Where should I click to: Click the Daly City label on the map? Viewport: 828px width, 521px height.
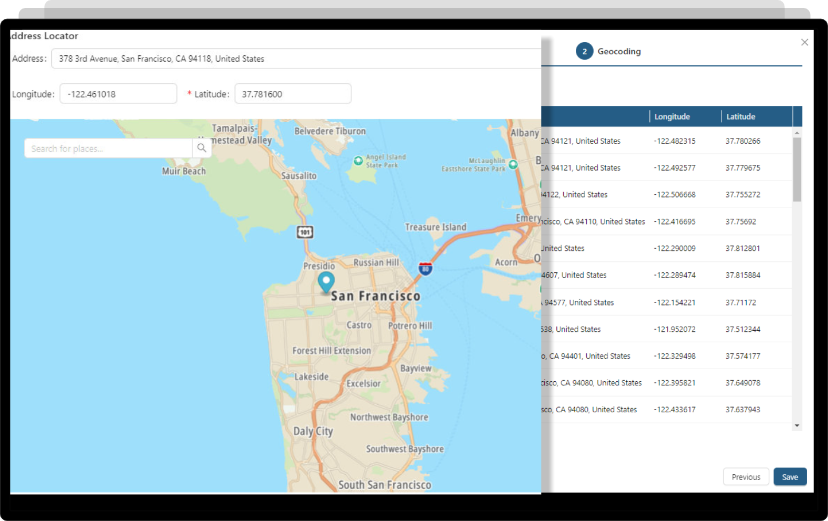[x=313, y=431]
